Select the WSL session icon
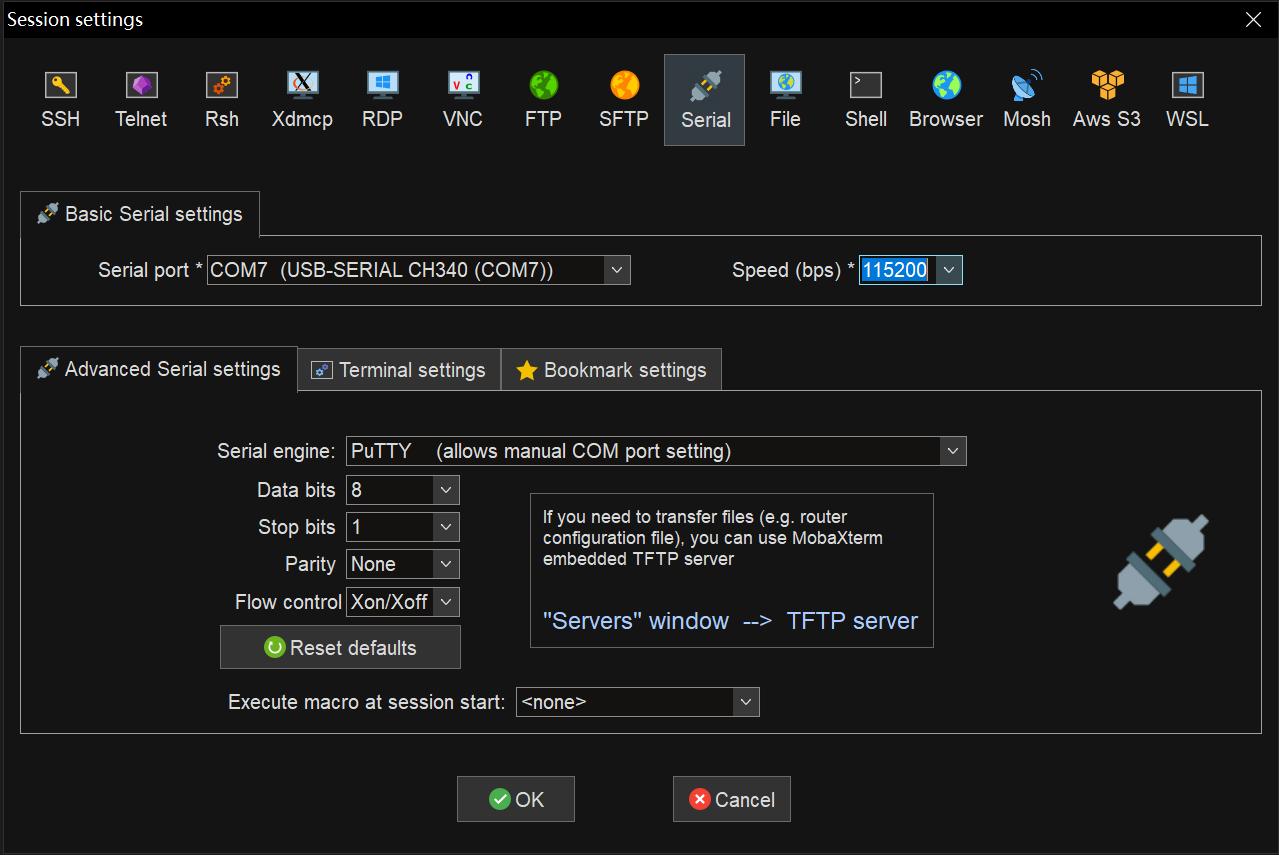The image size is (1279, 855). tap(1187, 100)
